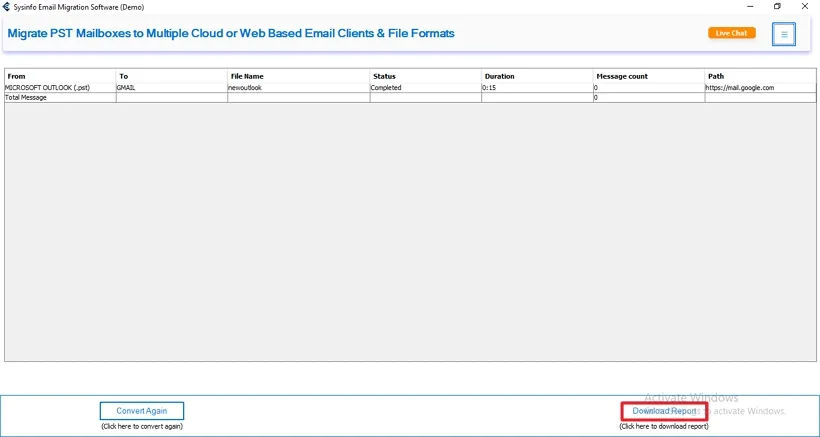Close the Sysinfo Email Migration window
The width and height of the screenshot is (820, 437).
(805, 7)
